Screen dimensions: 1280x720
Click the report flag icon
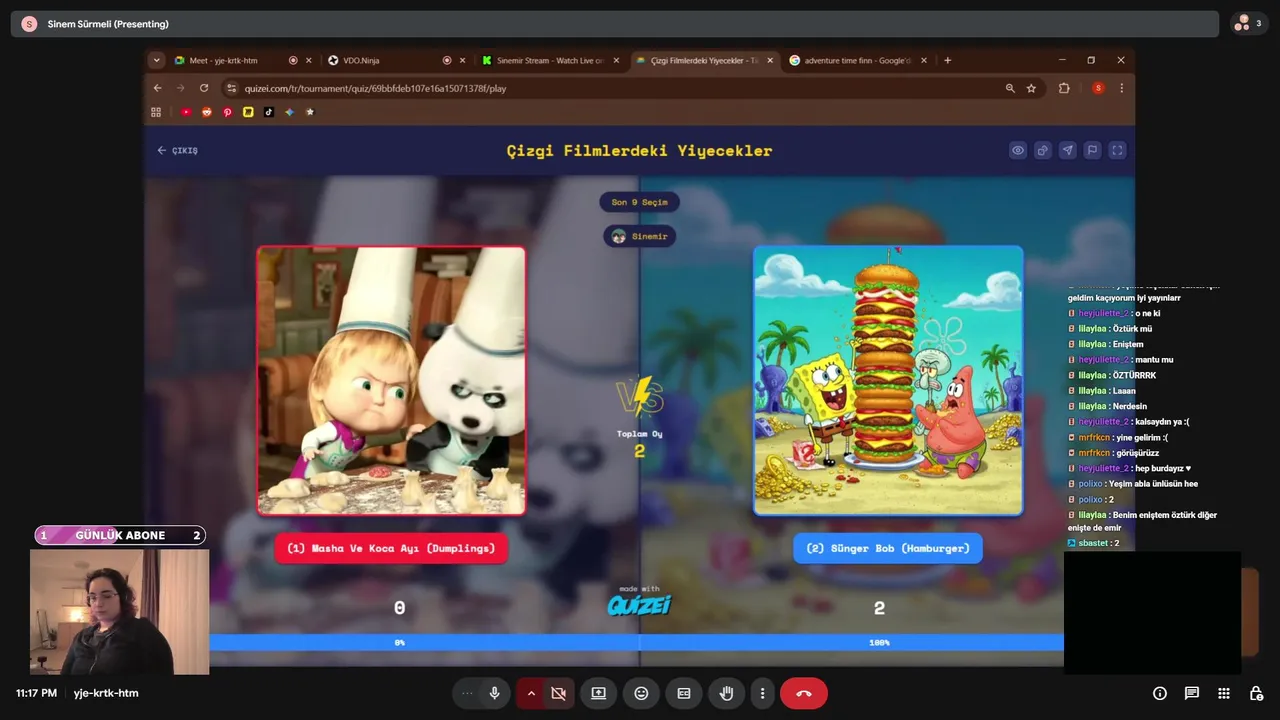coord(1093,151)
